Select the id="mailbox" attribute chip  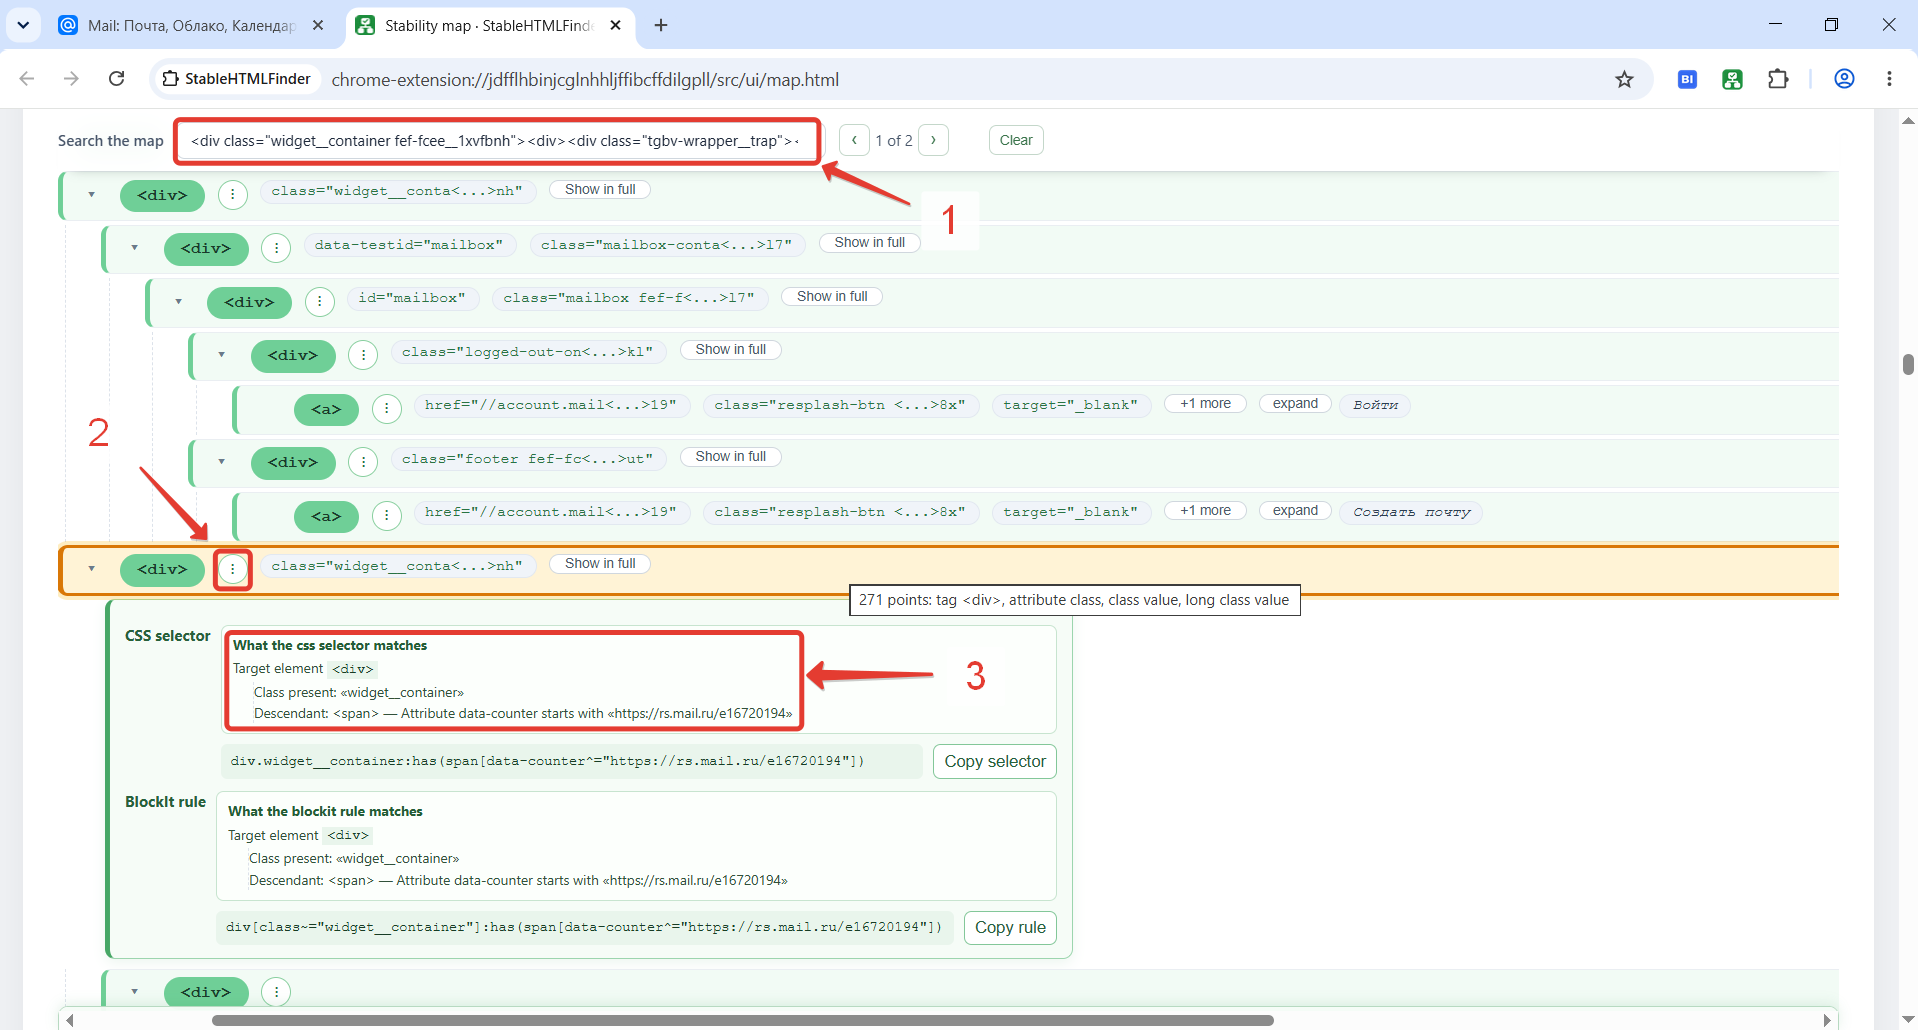point(412,298)
